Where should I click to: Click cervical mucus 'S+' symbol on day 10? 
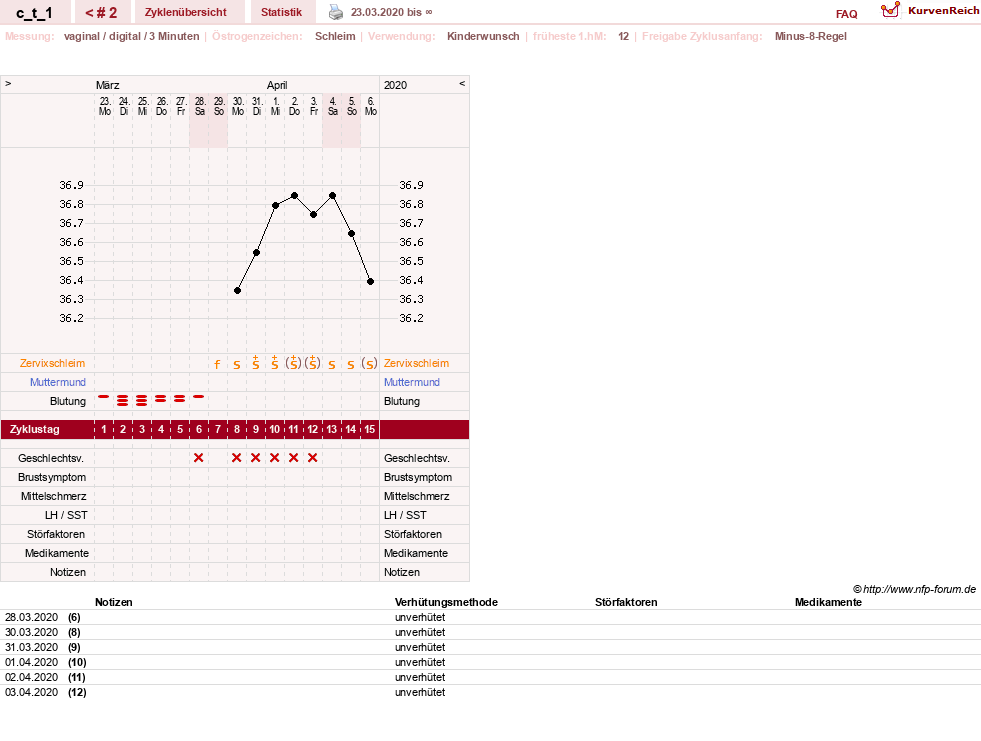click(275, 362)
